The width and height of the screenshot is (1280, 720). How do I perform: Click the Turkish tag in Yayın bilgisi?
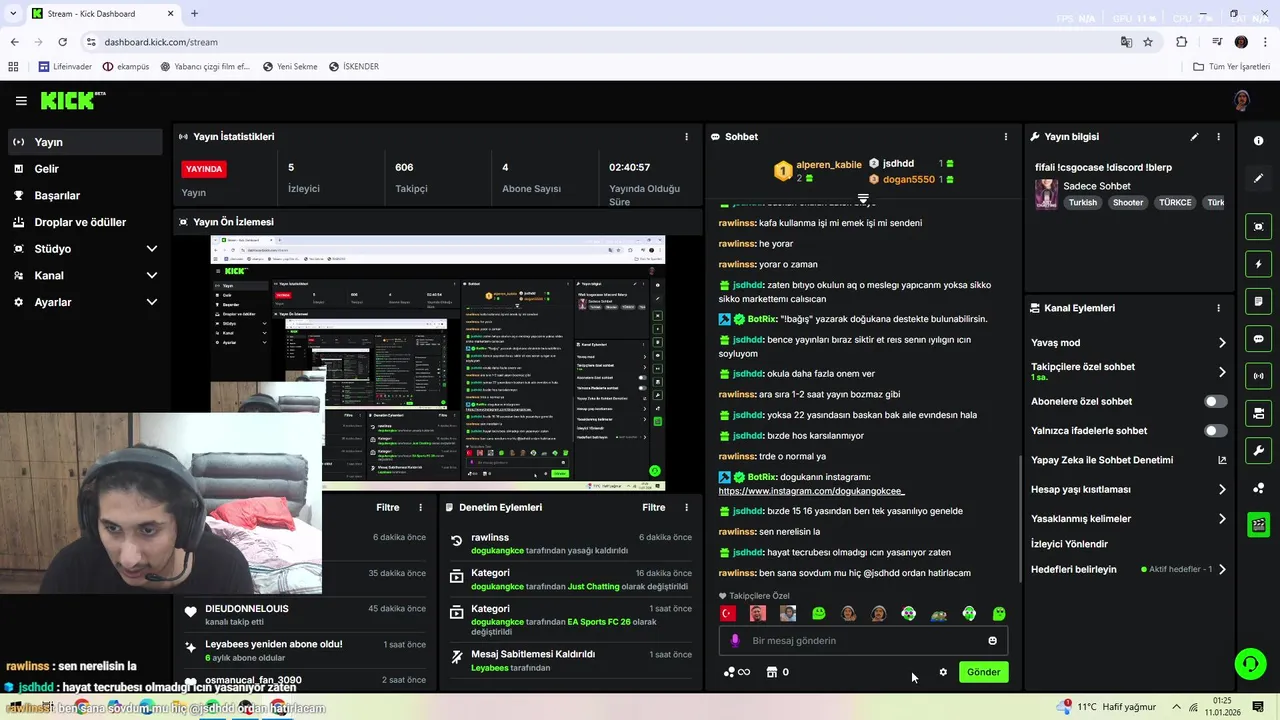click(x=1082, y=202)
